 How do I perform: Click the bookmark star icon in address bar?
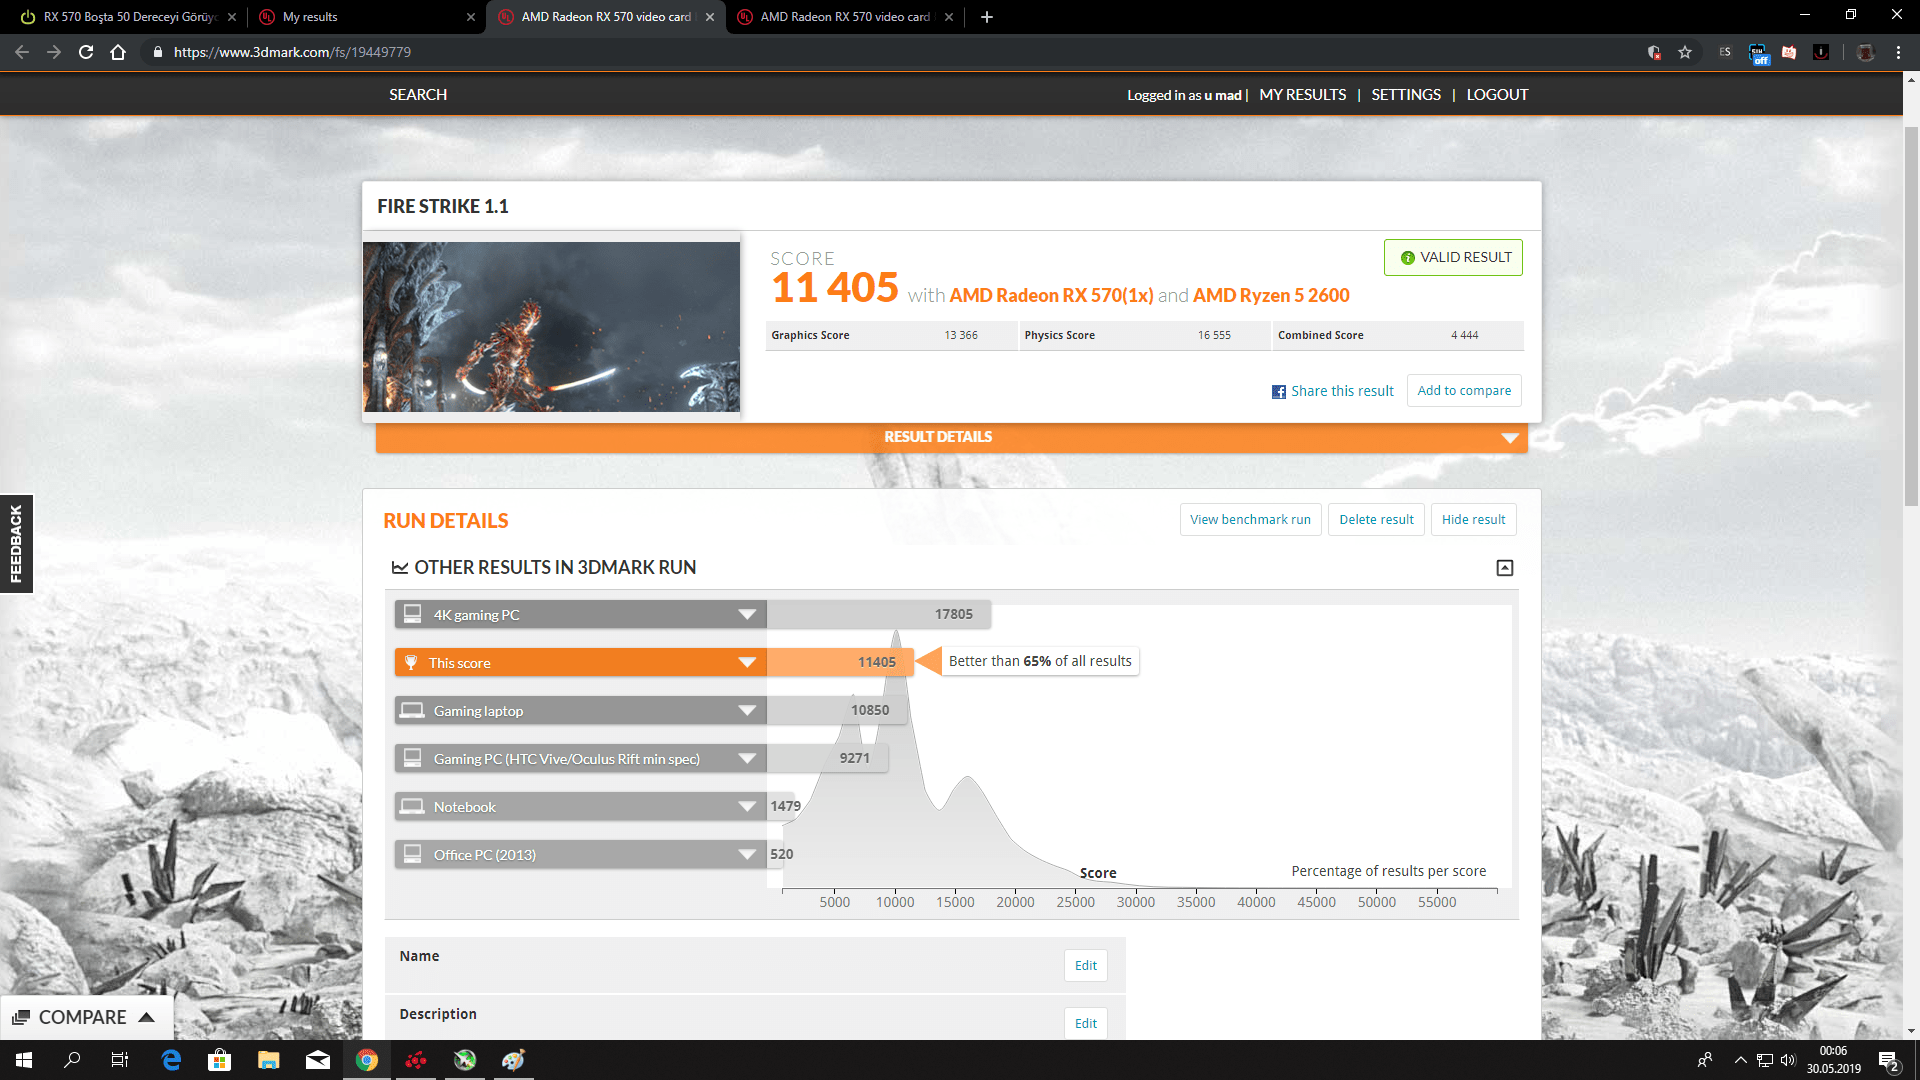1685,52
